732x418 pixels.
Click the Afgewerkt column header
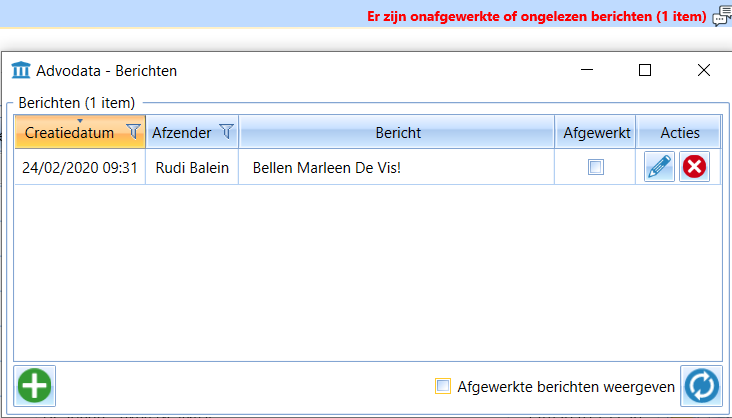click(x=596, y=133)
